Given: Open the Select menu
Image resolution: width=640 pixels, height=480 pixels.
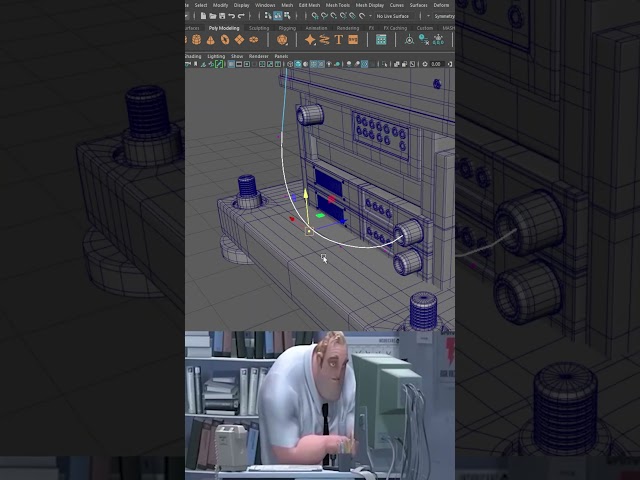Looking at the screenshot, I should 201,5.
